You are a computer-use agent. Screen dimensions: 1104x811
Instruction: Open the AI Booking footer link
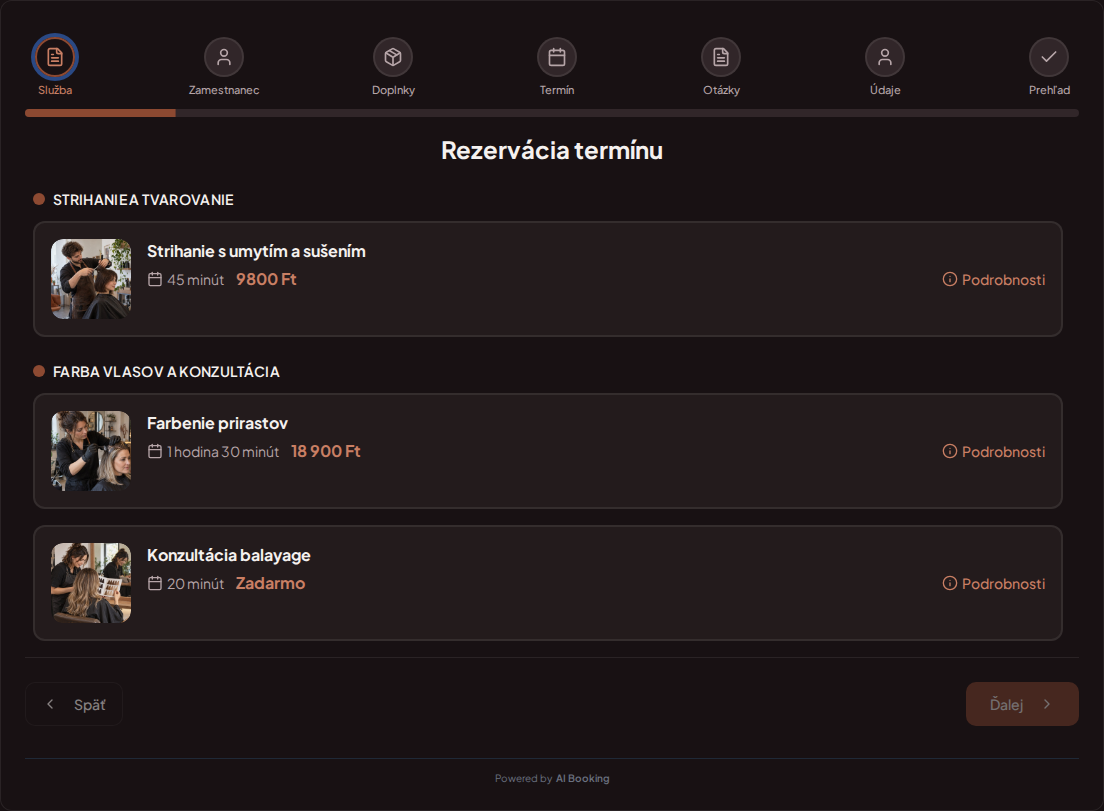(582, 779)
